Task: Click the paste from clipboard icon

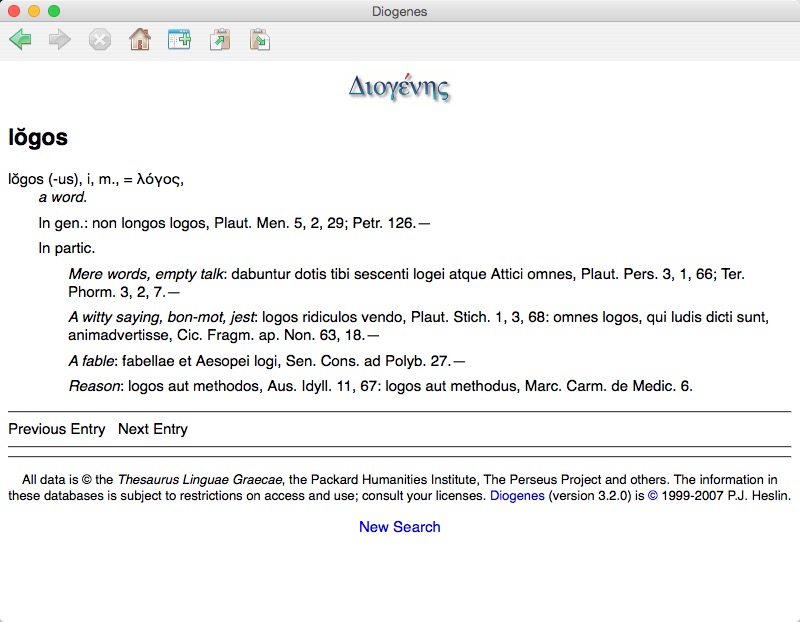Action: (259, 40)
